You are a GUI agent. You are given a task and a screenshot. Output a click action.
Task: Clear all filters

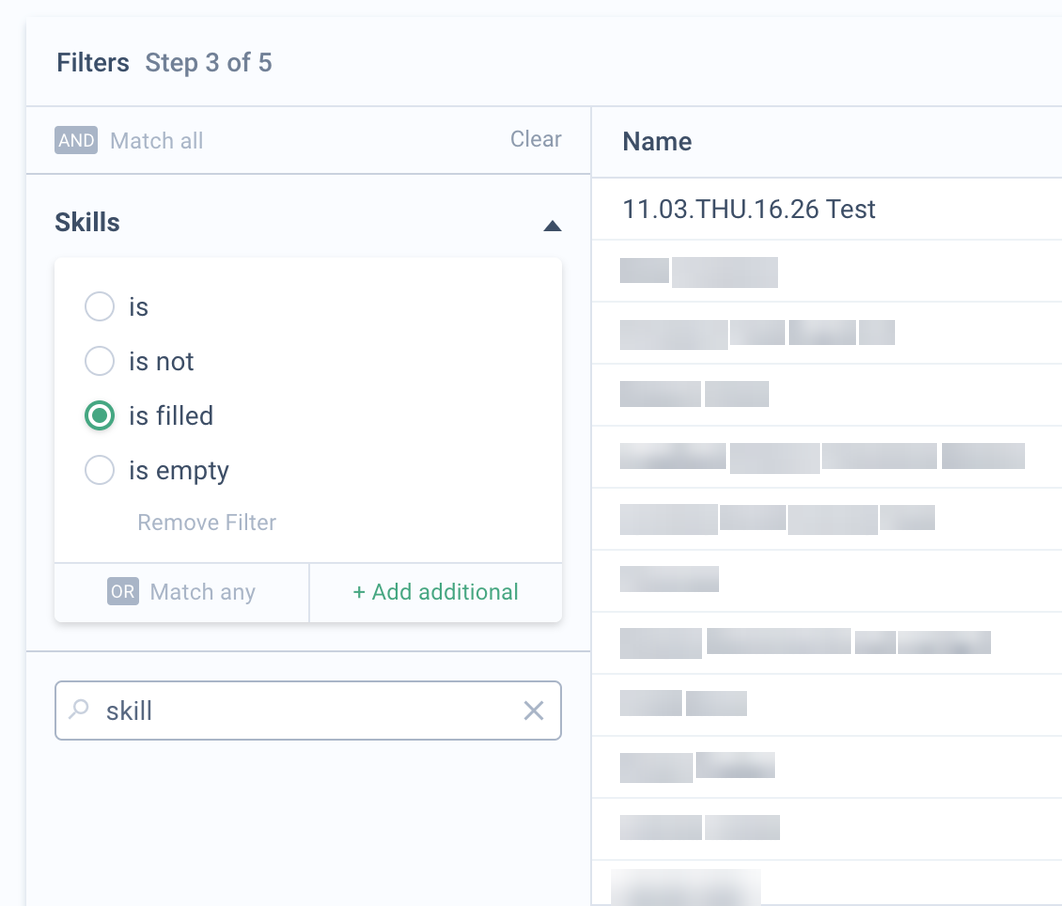536,139
